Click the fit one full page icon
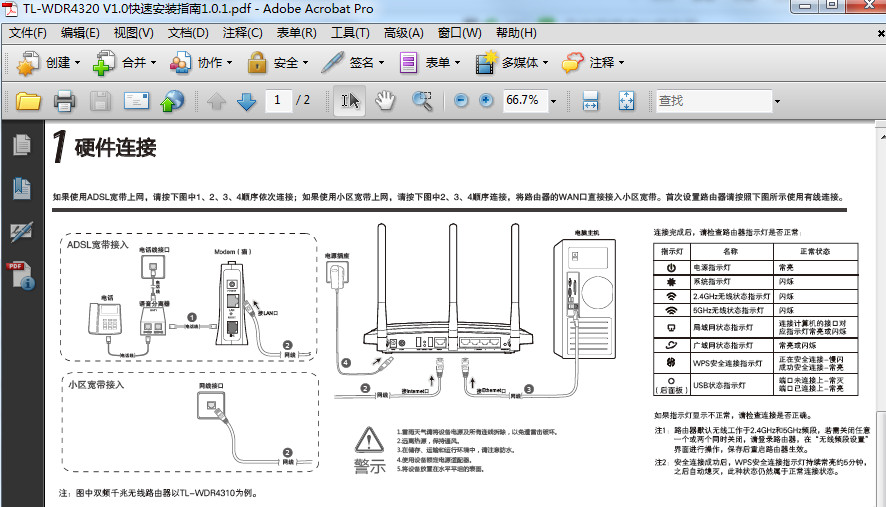886x507 pixels. (626, 101)
